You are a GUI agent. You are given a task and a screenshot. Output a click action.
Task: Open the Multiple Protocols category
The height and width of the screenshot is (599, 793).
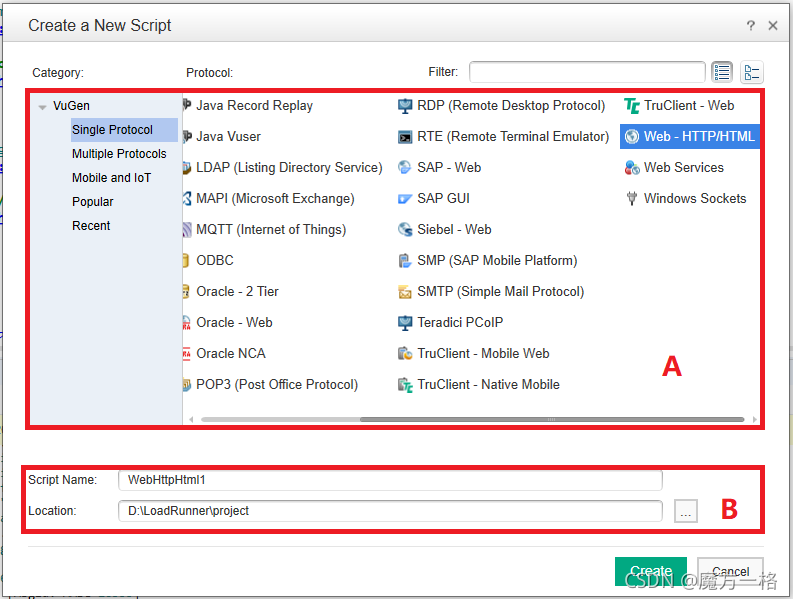pos(119,154)
